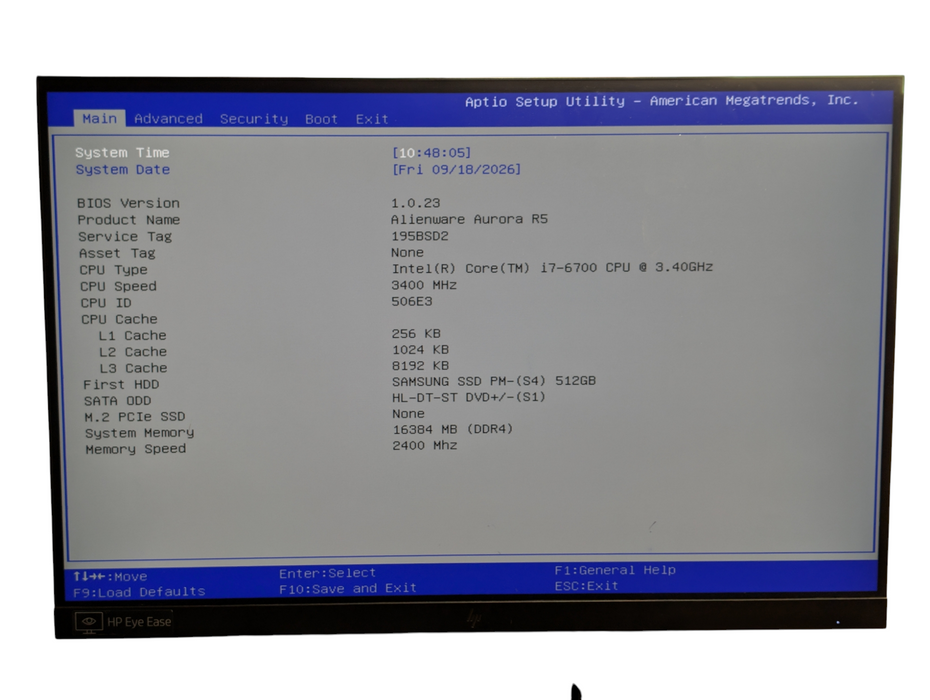Screen dimensions: 930x700
Task: Go to the Boot tab
Action: (321, 119)
